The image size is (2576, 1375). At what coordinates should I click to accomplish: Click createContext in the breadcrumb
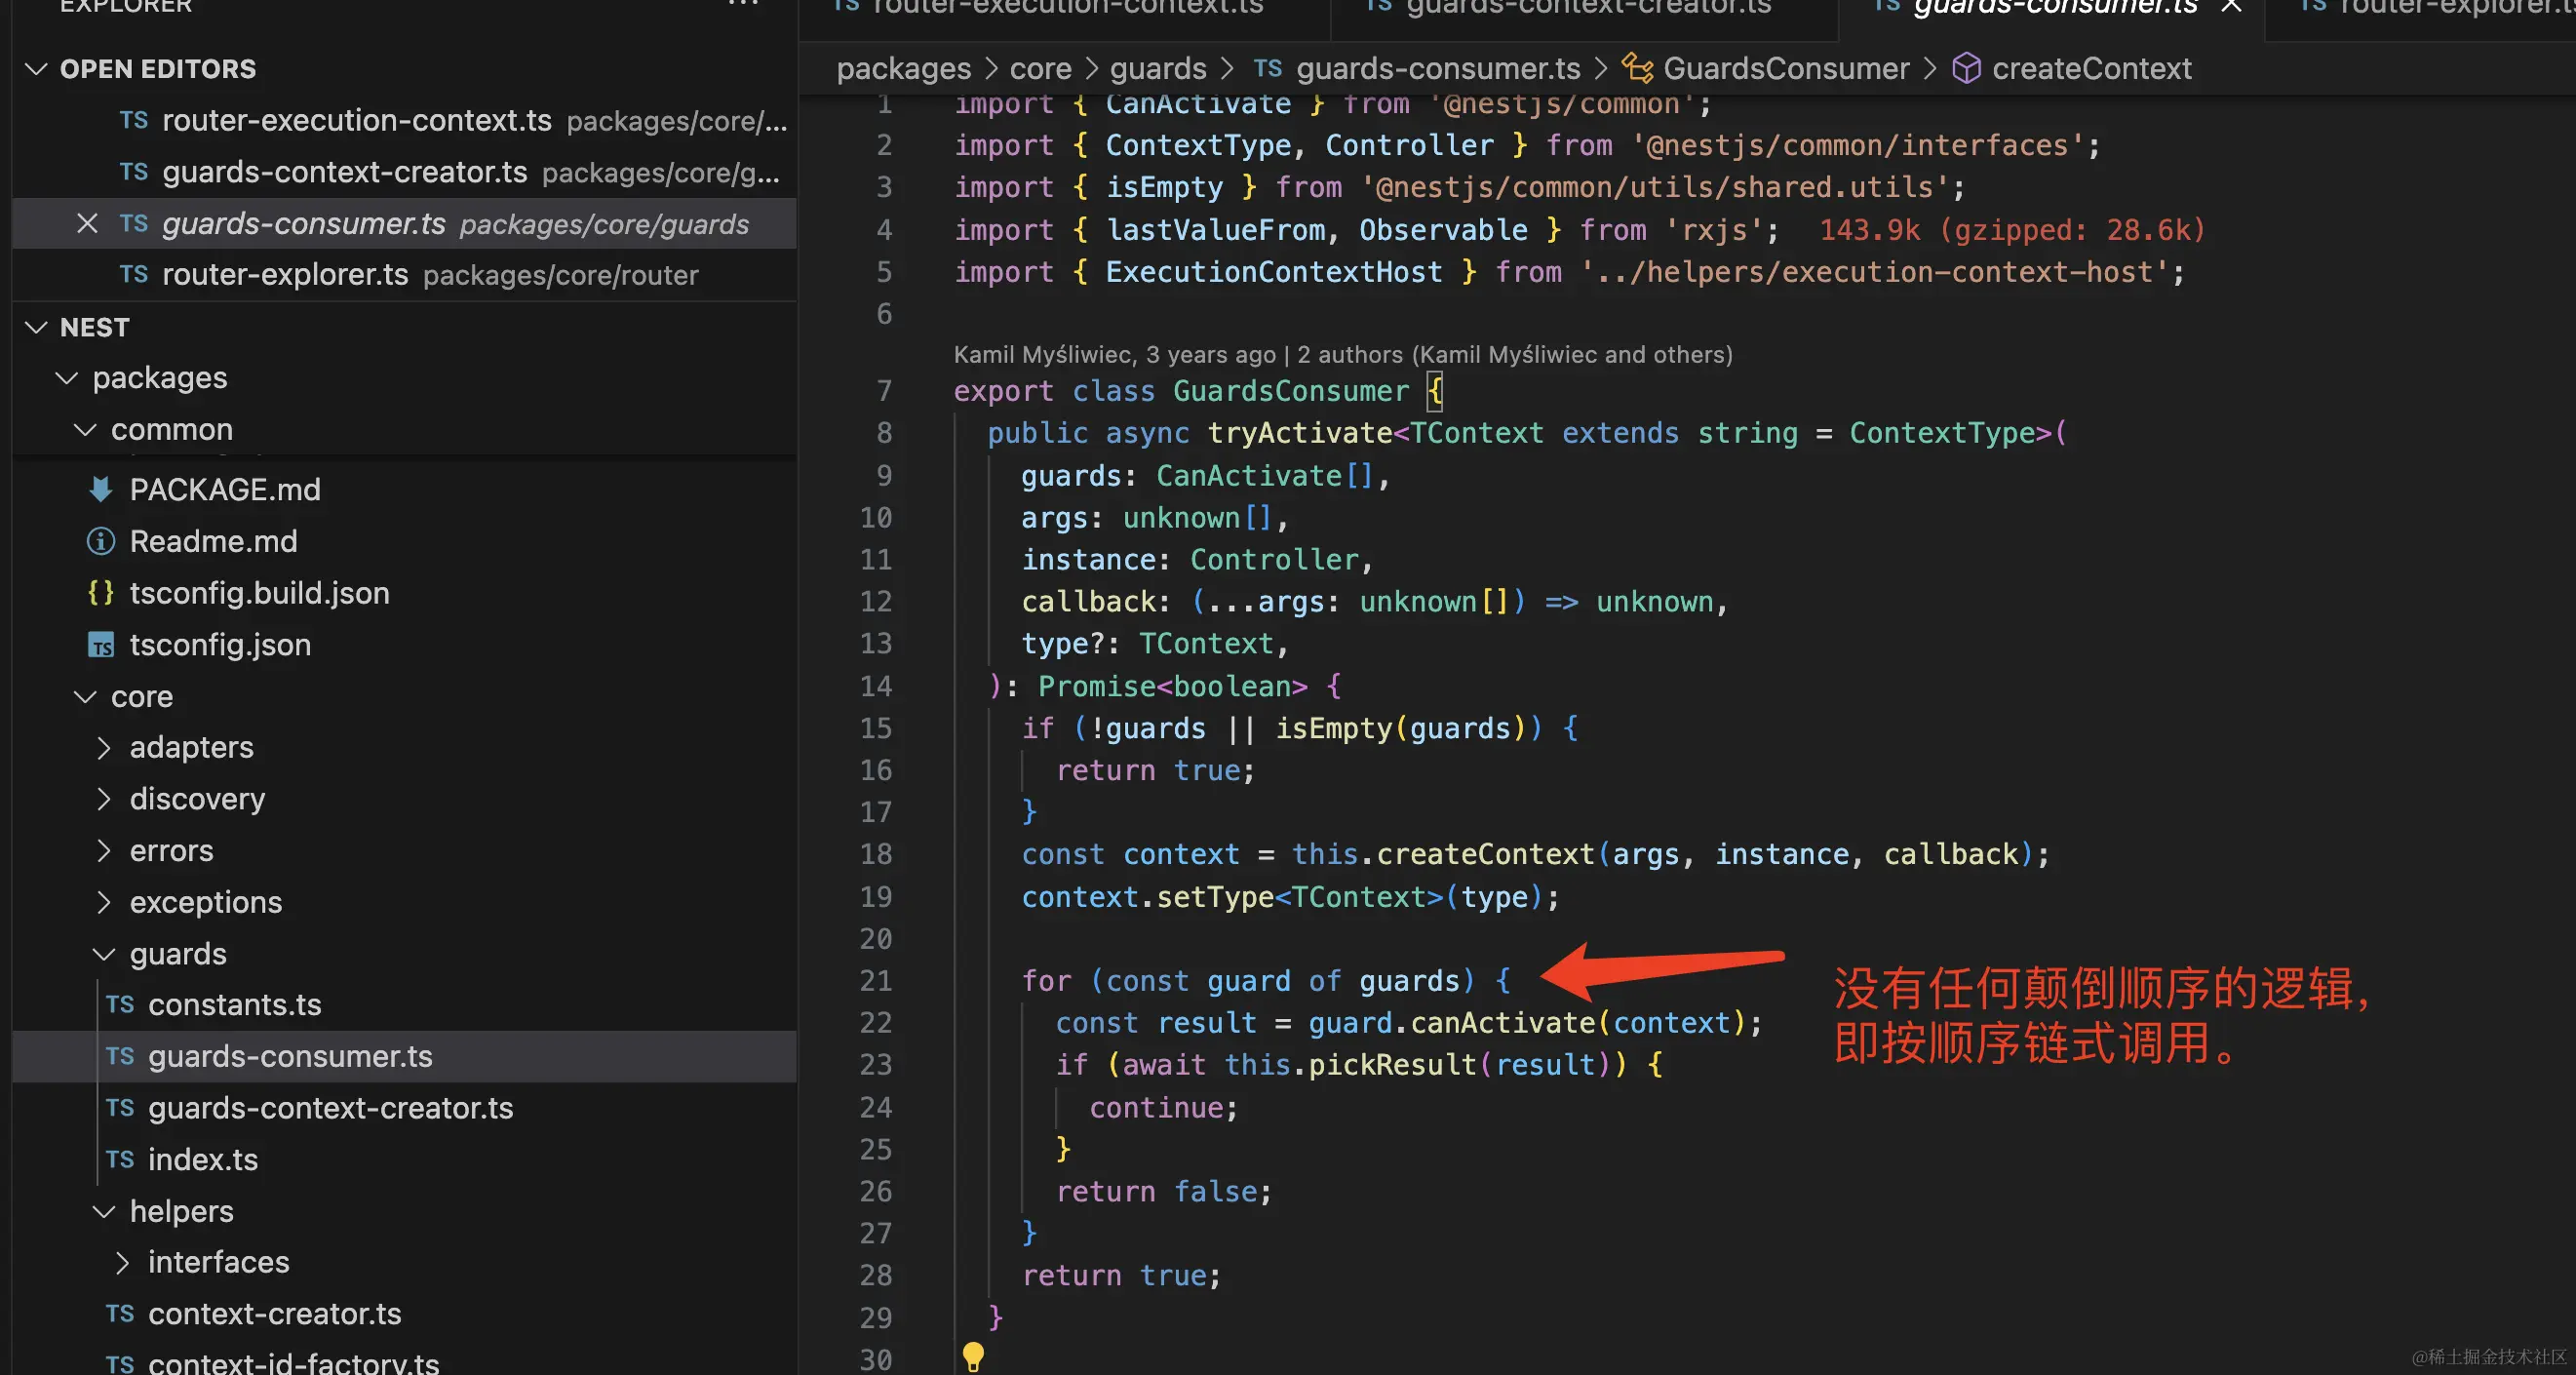pyautogui.click(x=2091, y=68)
